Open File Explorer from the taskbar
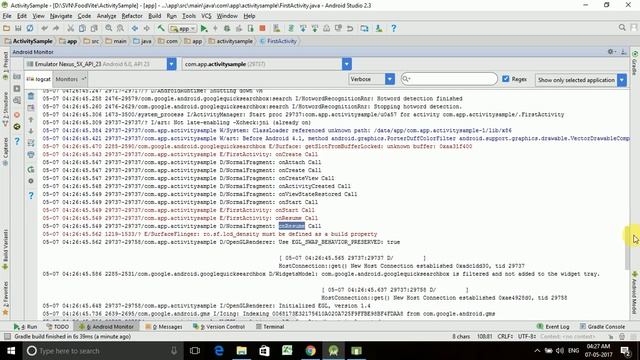The image size is (640, 360). 242,351
